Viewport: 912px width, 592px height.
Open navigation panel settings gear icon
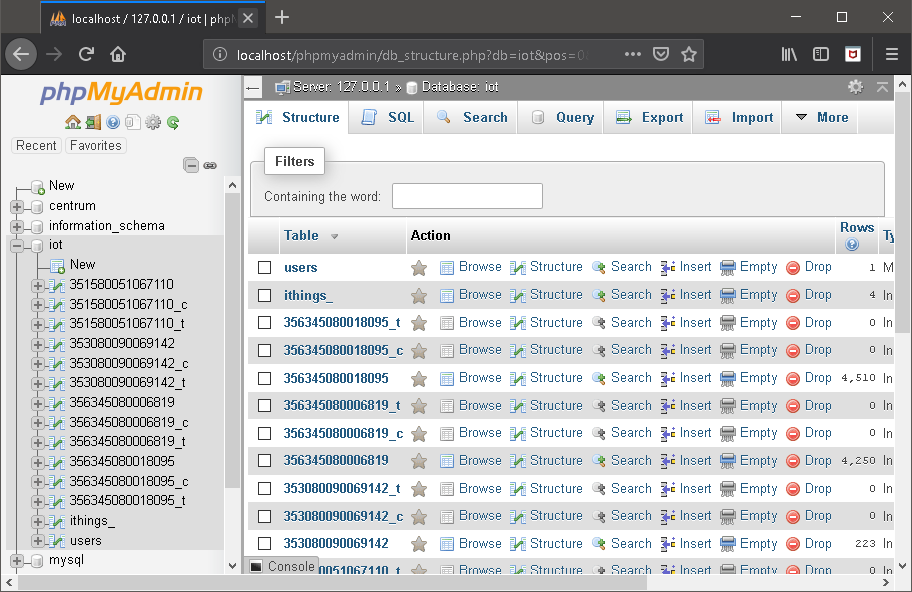click(153, 122)
